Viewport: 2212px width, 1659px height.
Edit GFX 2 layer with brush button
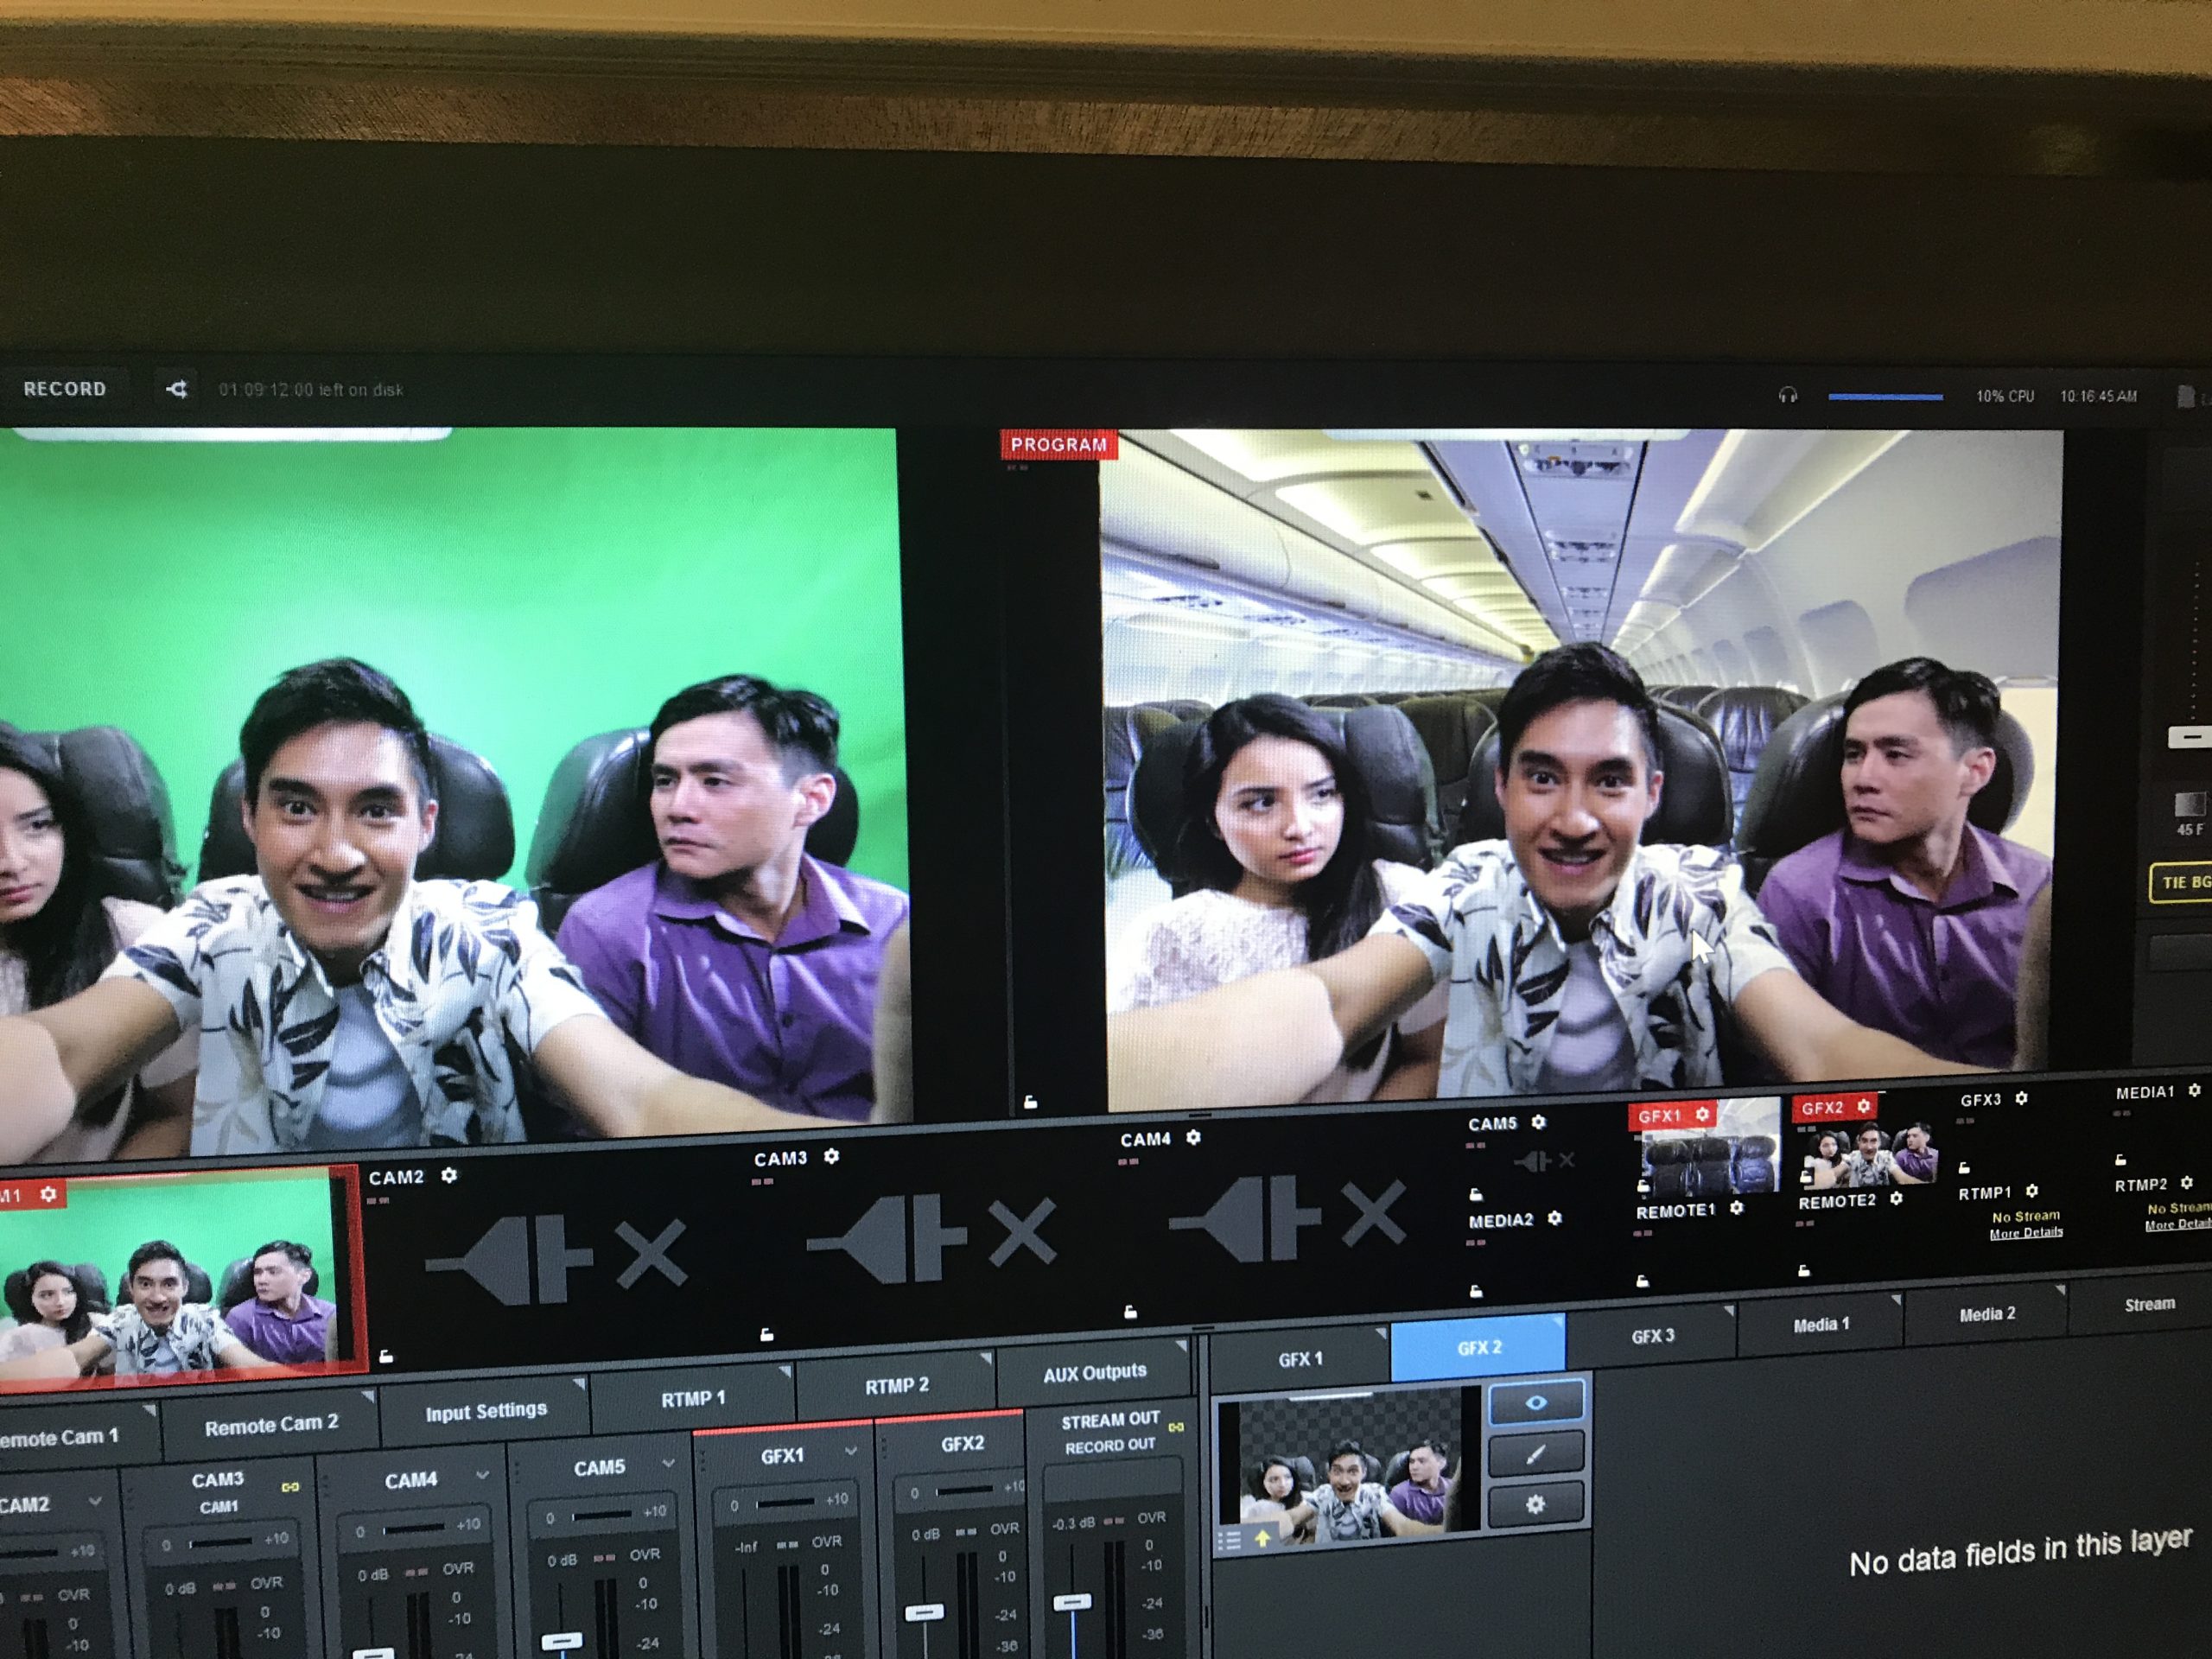[x=1535, y=1454]
